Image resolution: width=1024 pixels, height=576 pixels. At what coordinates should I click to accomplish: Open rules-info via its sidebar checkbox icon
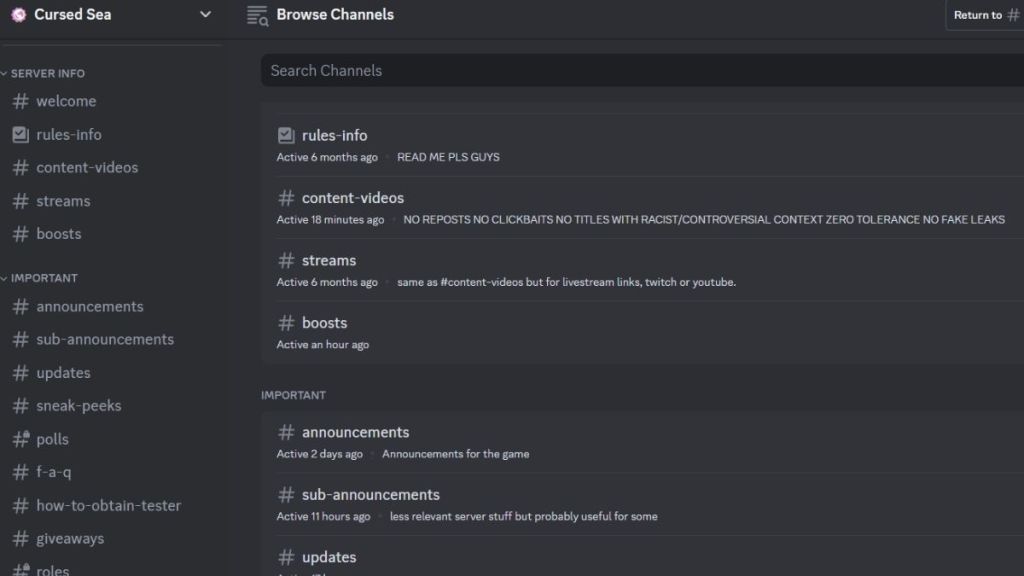pyautogui.click(x=20, y=135)
